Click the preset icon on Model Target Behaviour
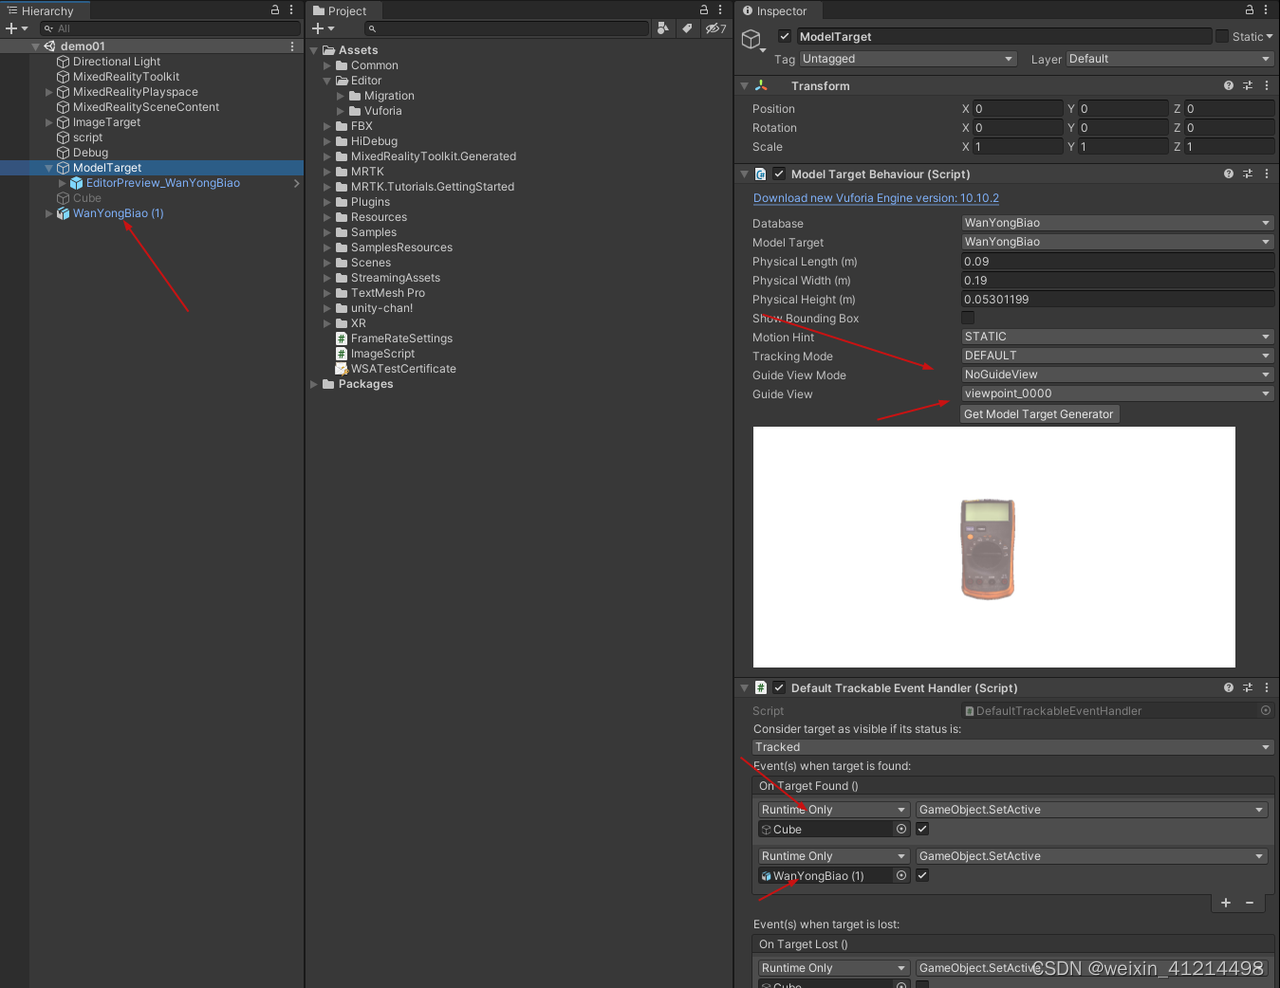Screen dimensions: 1280x988 1247,173
